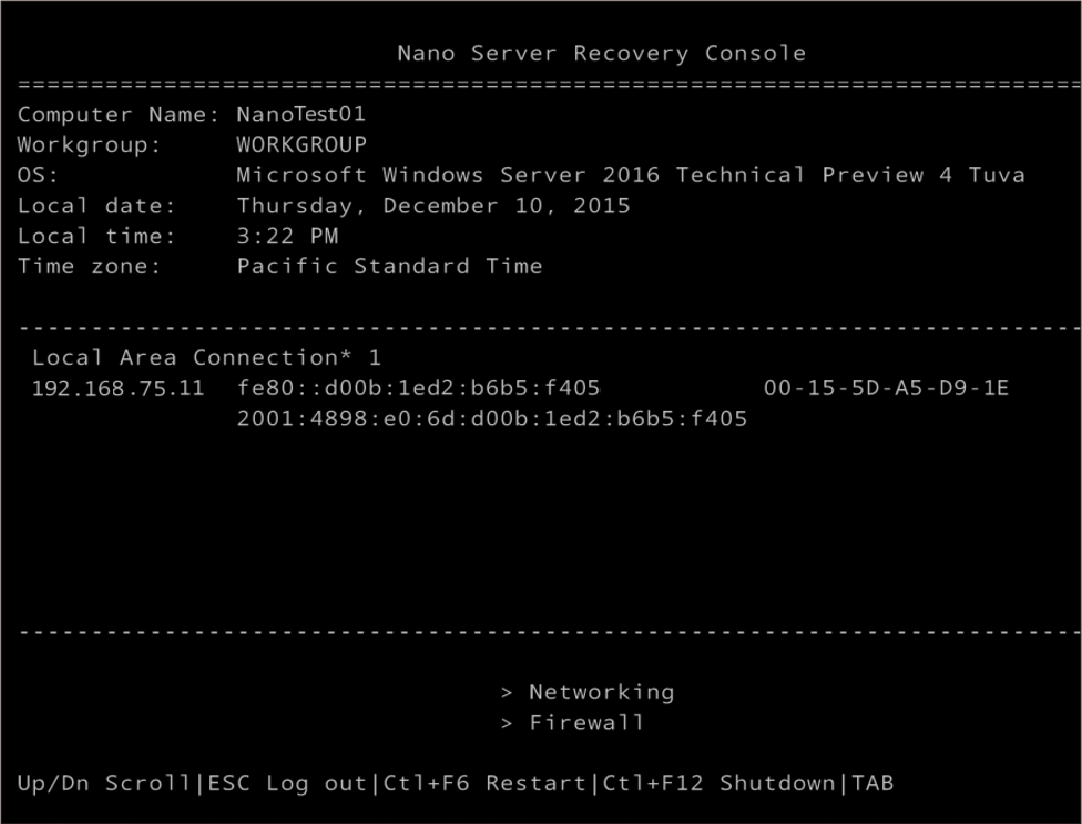Image resolution: width=1082 pixels, height=824 pixels.
Task: Click the IPv6 address starting with 2001:4898
Action: pyautogui.click(x=492, y=418)
